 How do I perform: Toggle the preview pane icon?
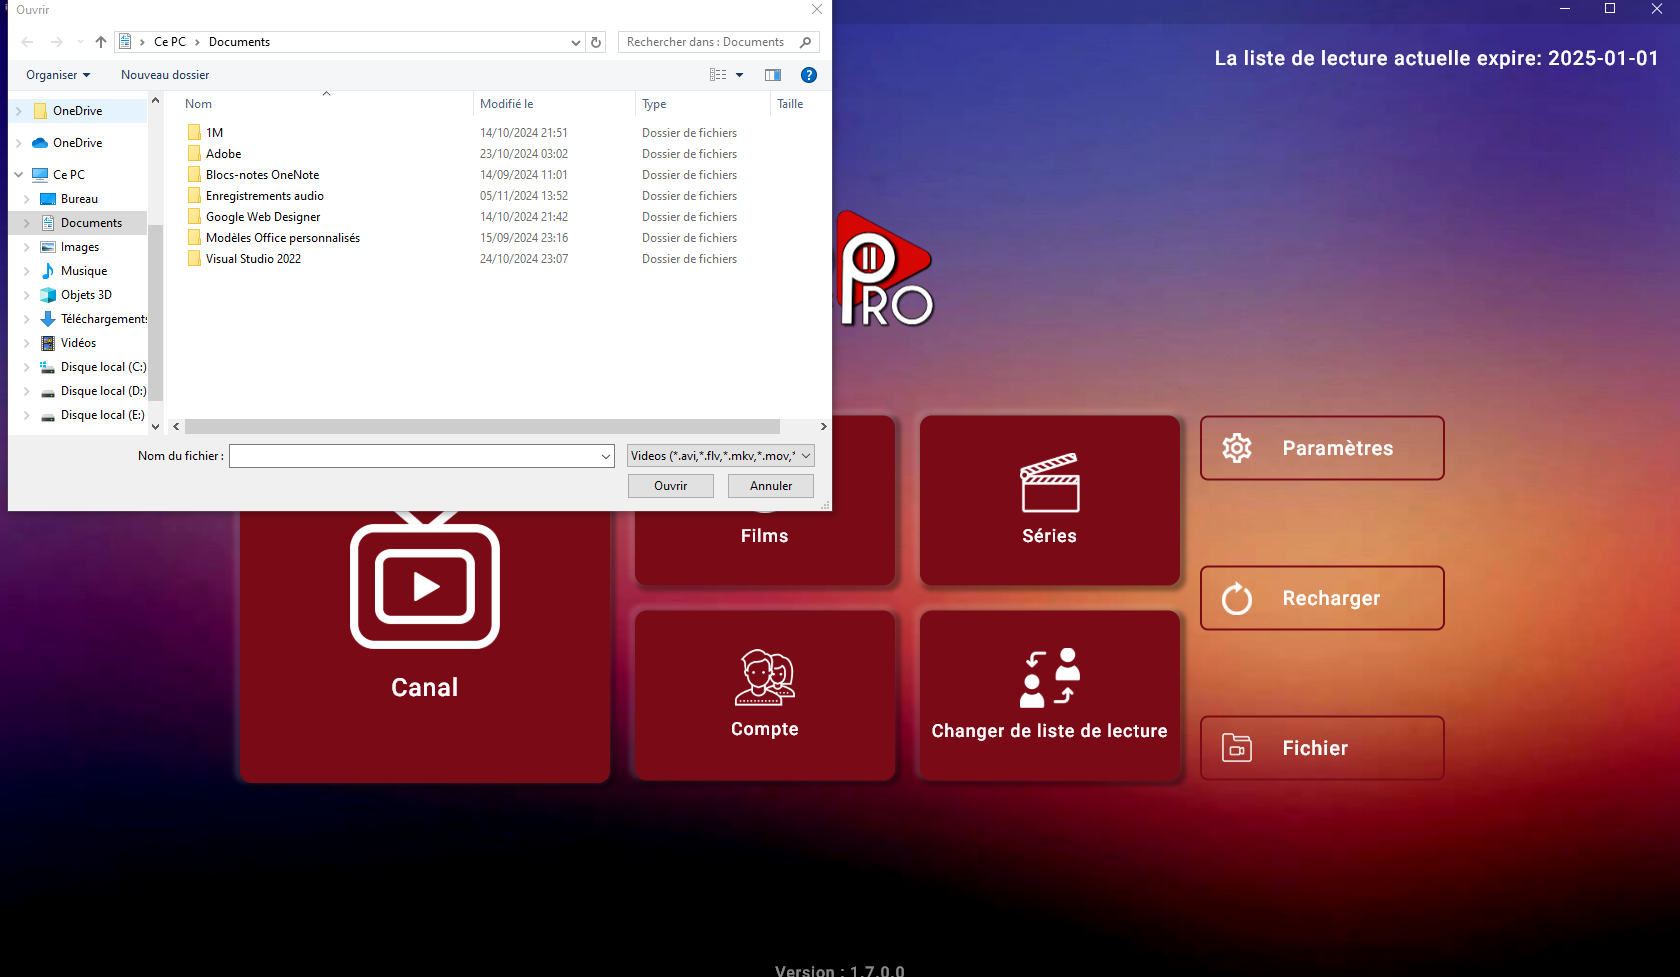pos(773,75)
